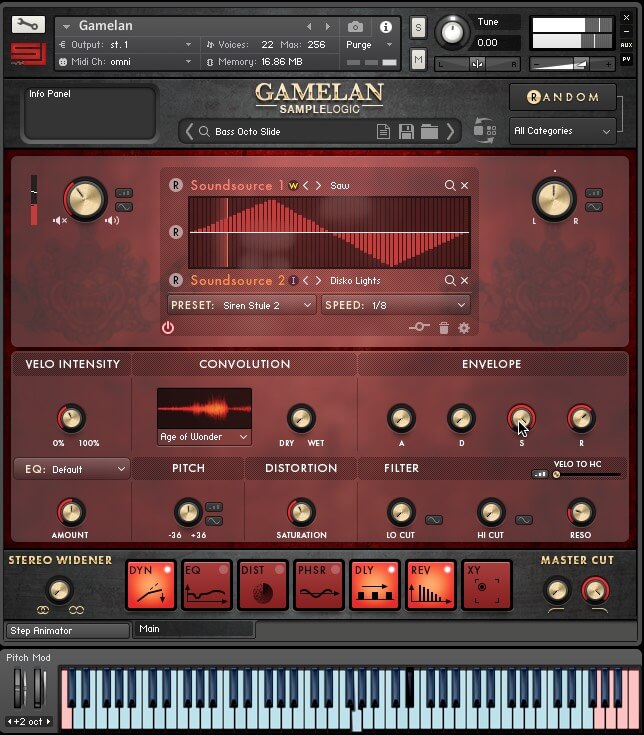644x735 pixels.
Task: Open the PRESET Siren Style dropdown
Action: pyautogui.click(x=242, y=305)
